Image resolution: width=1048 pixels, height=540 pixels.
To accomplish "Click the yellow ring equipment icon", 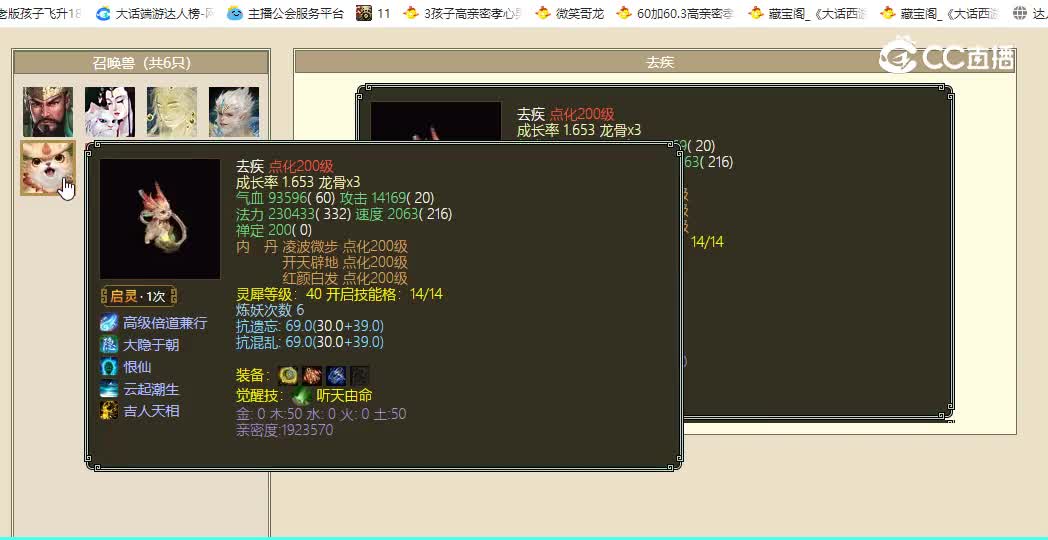I will pyautogui.click(x=288, y=376).
